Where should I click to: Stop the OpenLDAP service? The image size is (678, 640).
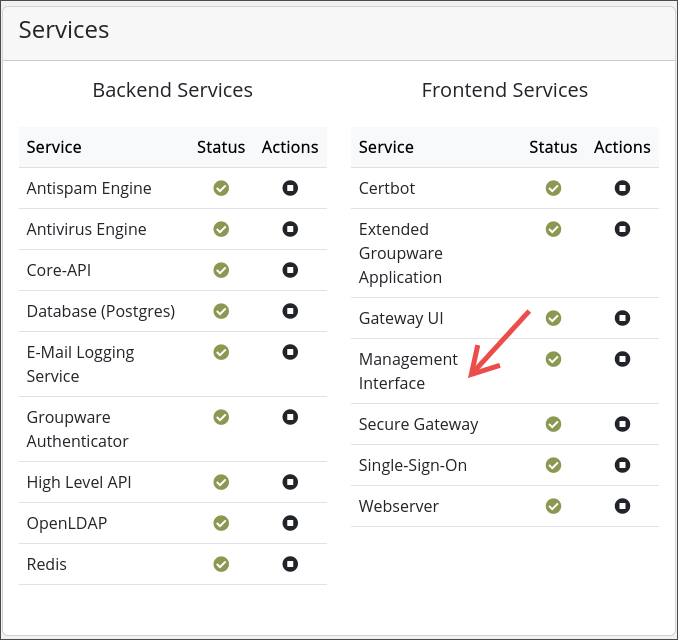tap(290, 523)
